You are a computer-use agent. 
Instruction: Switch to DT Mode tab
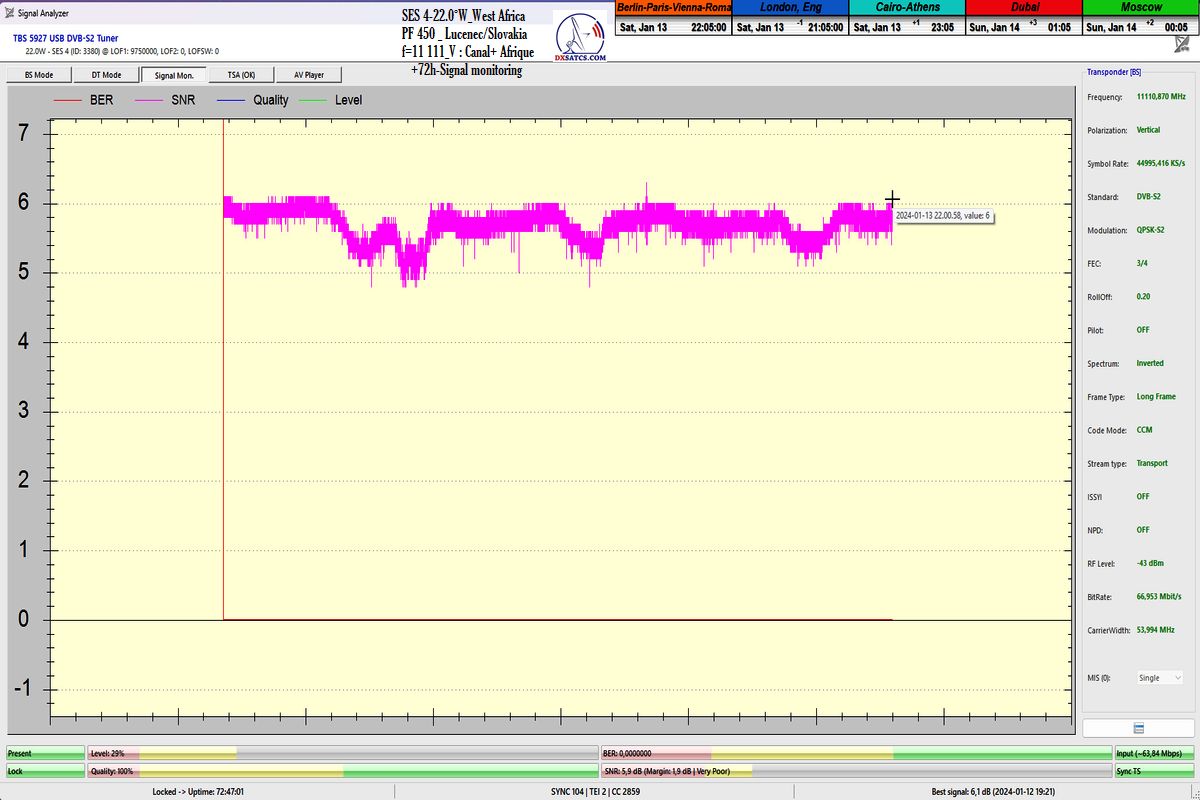pyautogui.click(x=107, y=75)
